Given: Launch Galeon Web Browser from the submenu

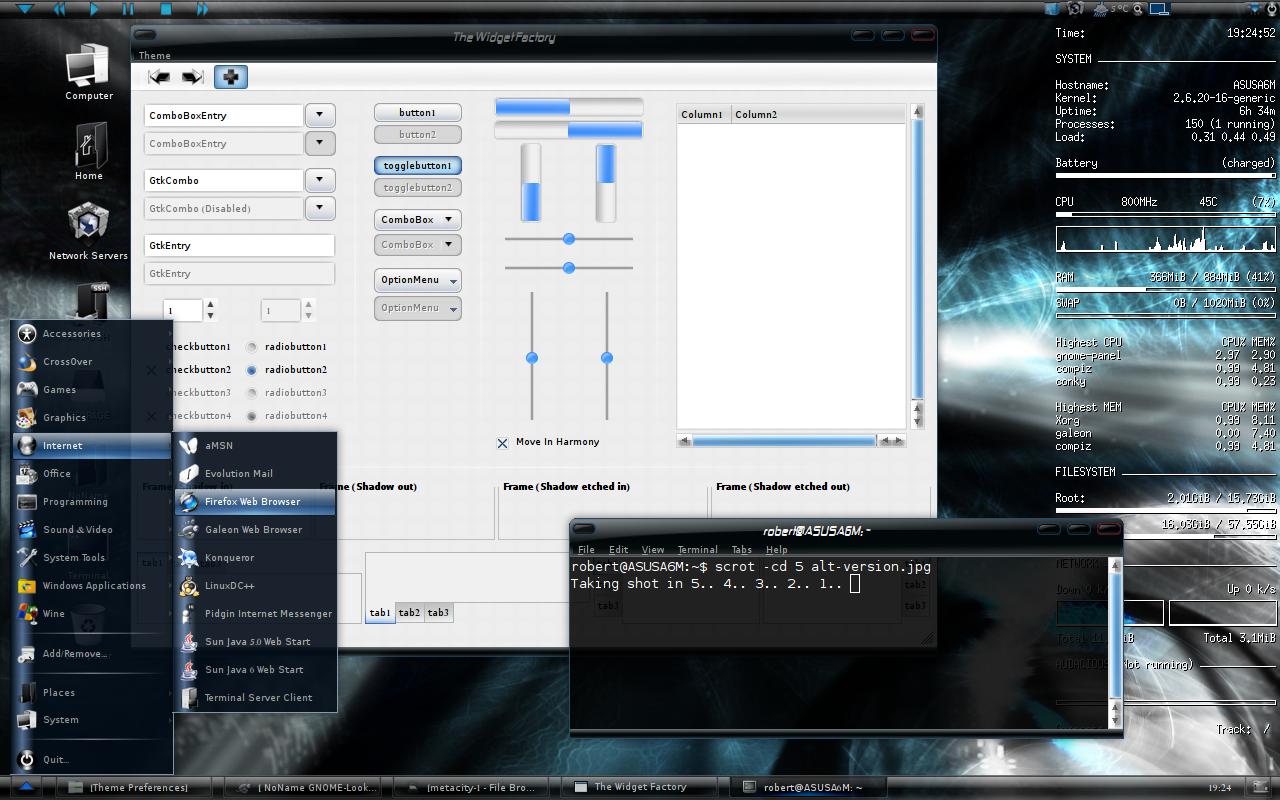Looking at the screenshot, I should coord(256,529).
